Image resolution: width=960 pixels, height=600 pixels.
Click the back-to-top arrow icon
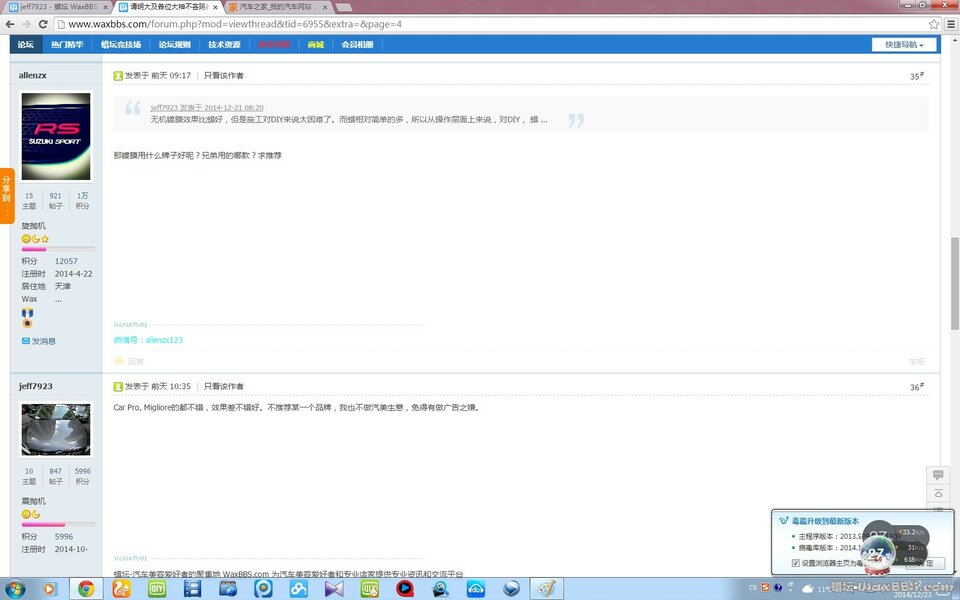[x=937, y=494]
